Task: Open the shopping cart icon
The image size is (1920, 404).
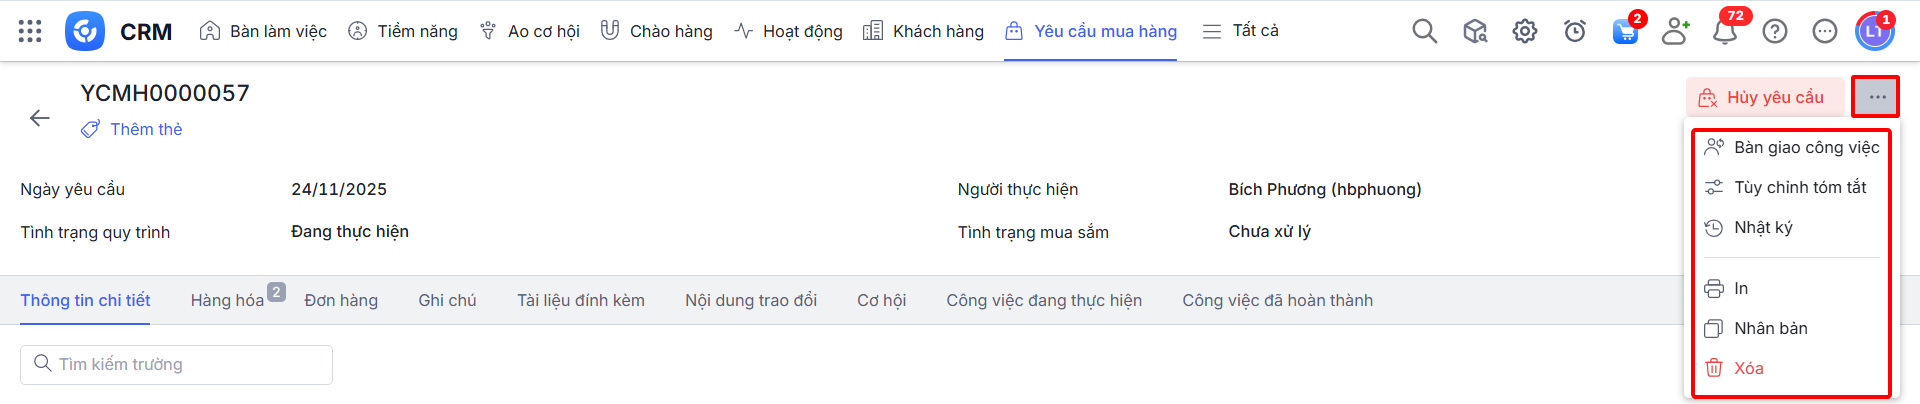Action: [1625, 32]
